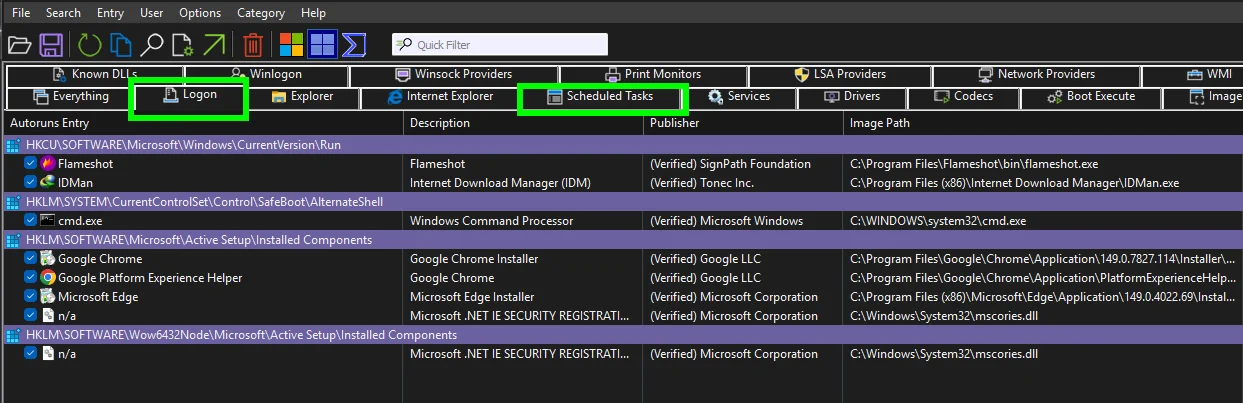The image size is (1243, 403).
Task: Click registry icon beside HKCU Run key
Action: [x=13, y=145]
